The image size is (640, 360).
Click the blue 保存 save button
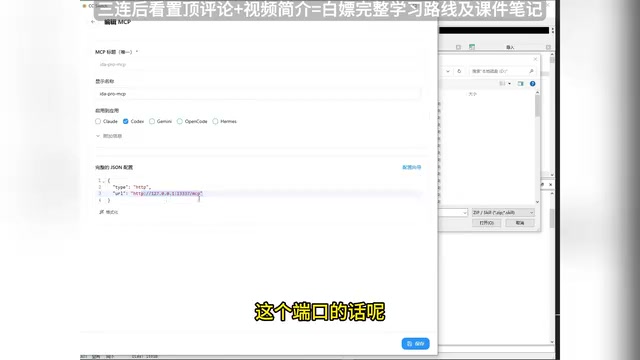(x=416, y=344)
